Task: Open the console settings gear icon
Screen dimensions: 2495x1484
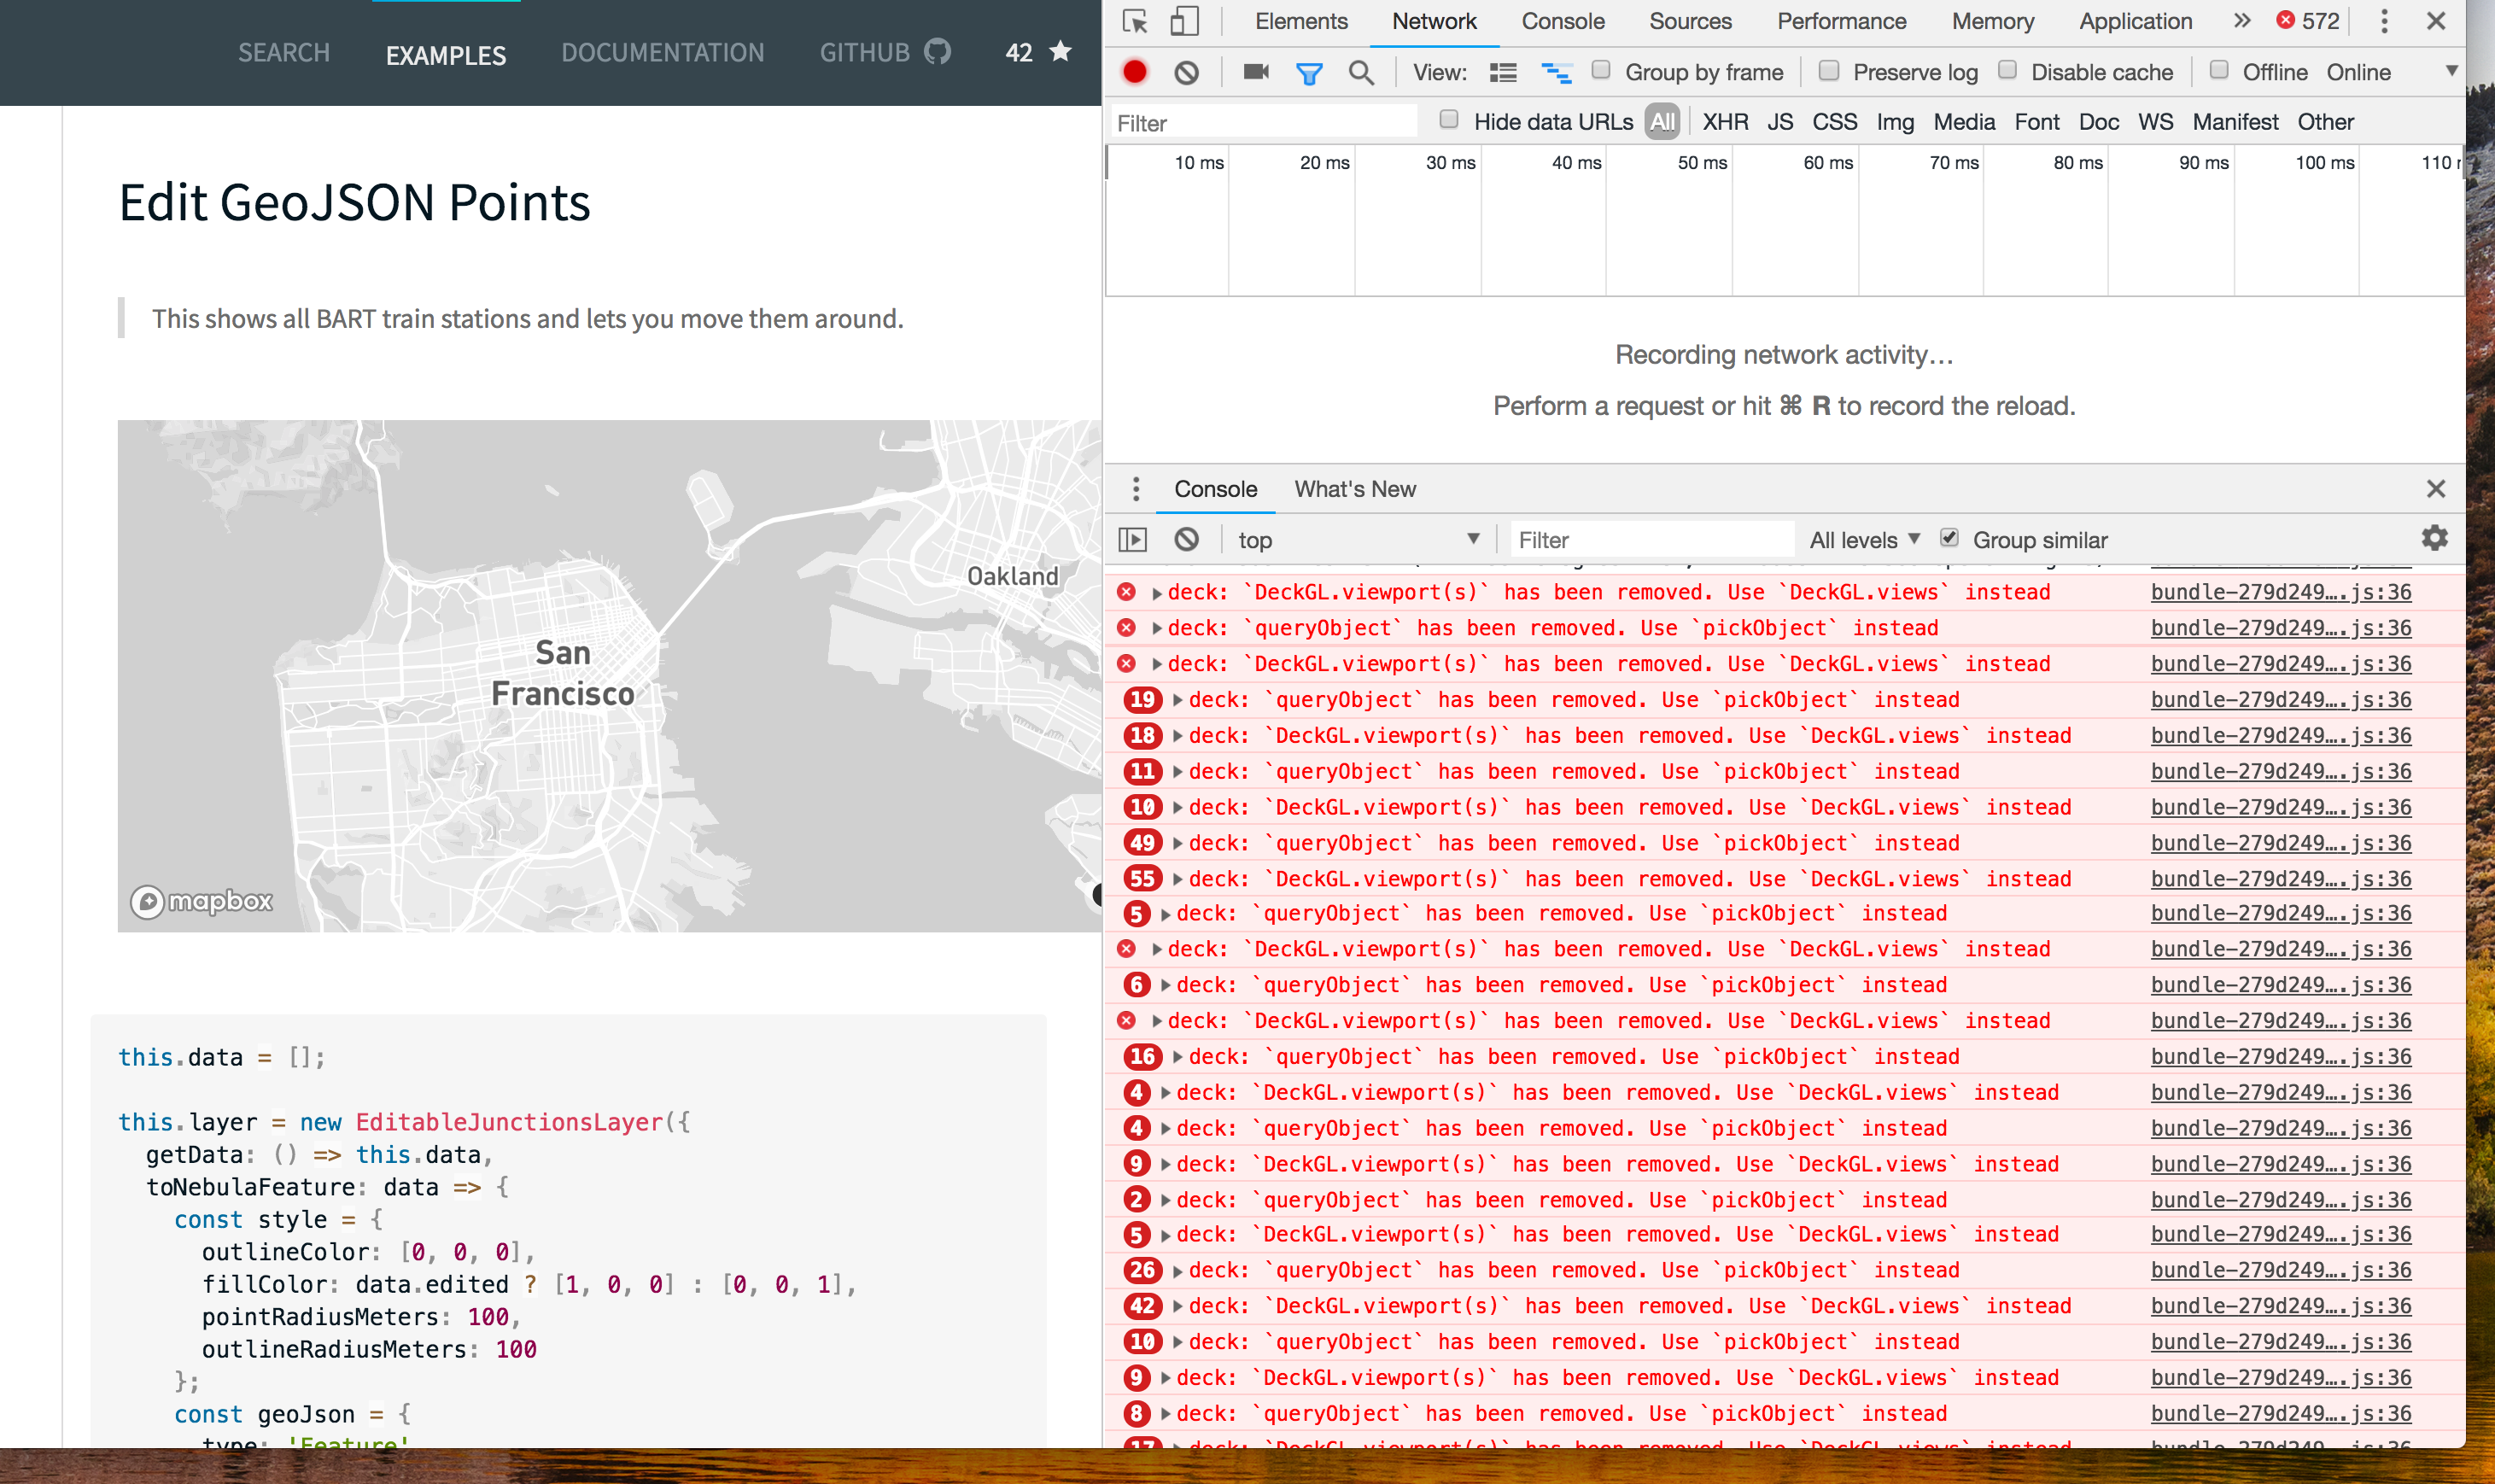Action: [x=2434, y=539]
